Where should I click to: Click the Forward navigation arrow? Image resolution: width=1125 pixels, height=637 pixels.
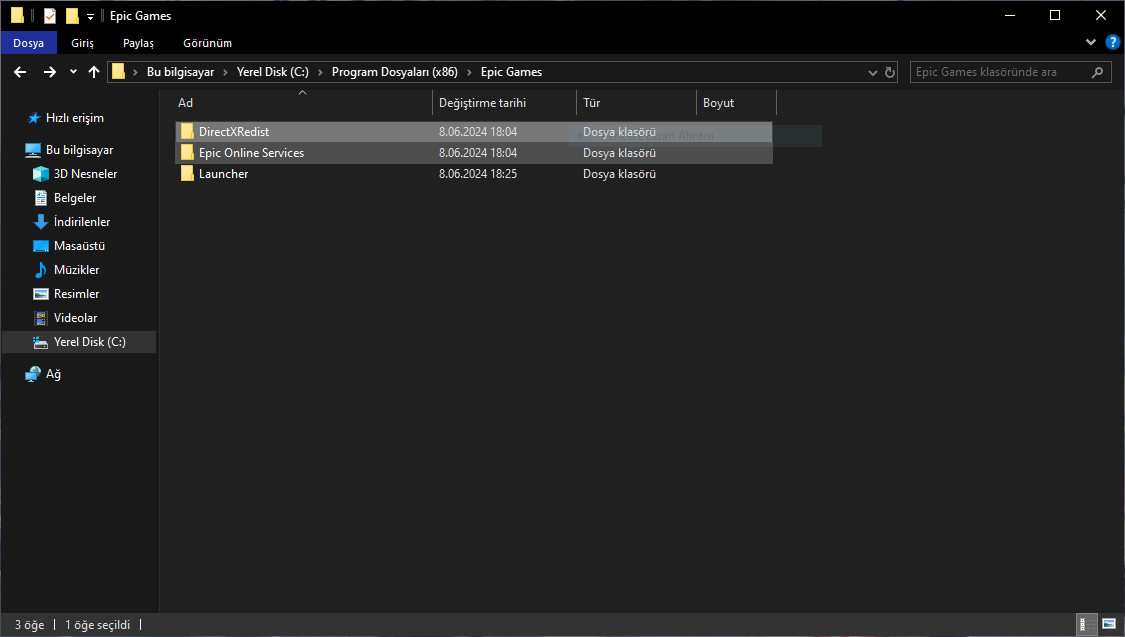pos(50,72)
